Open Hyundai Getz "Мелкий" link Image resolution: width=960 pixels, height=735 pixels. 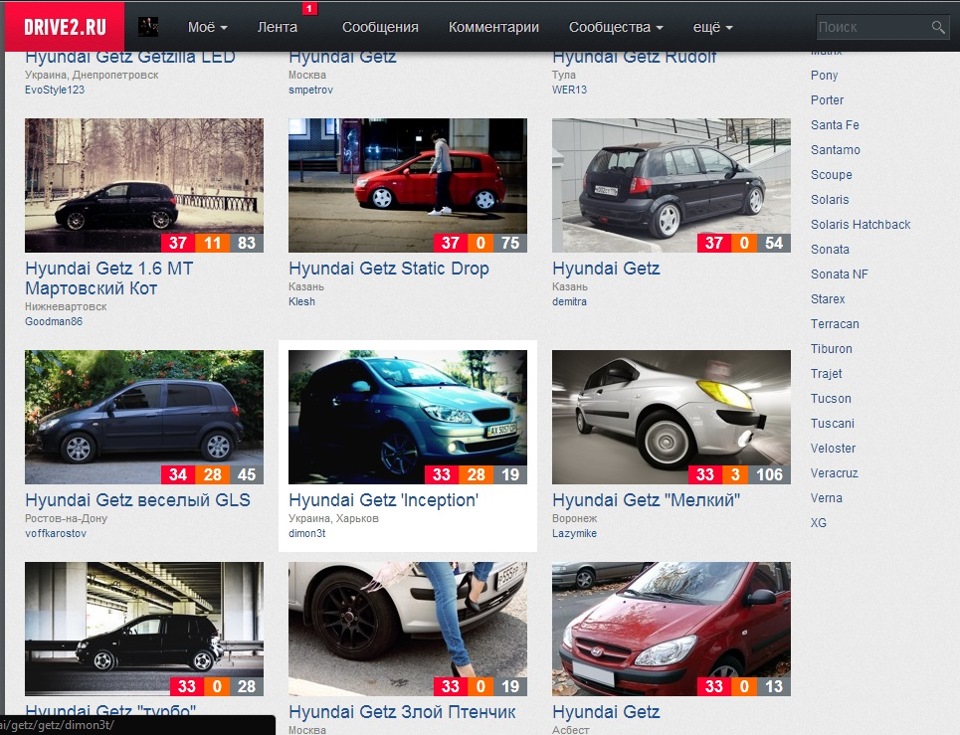[x=646, y=500]
